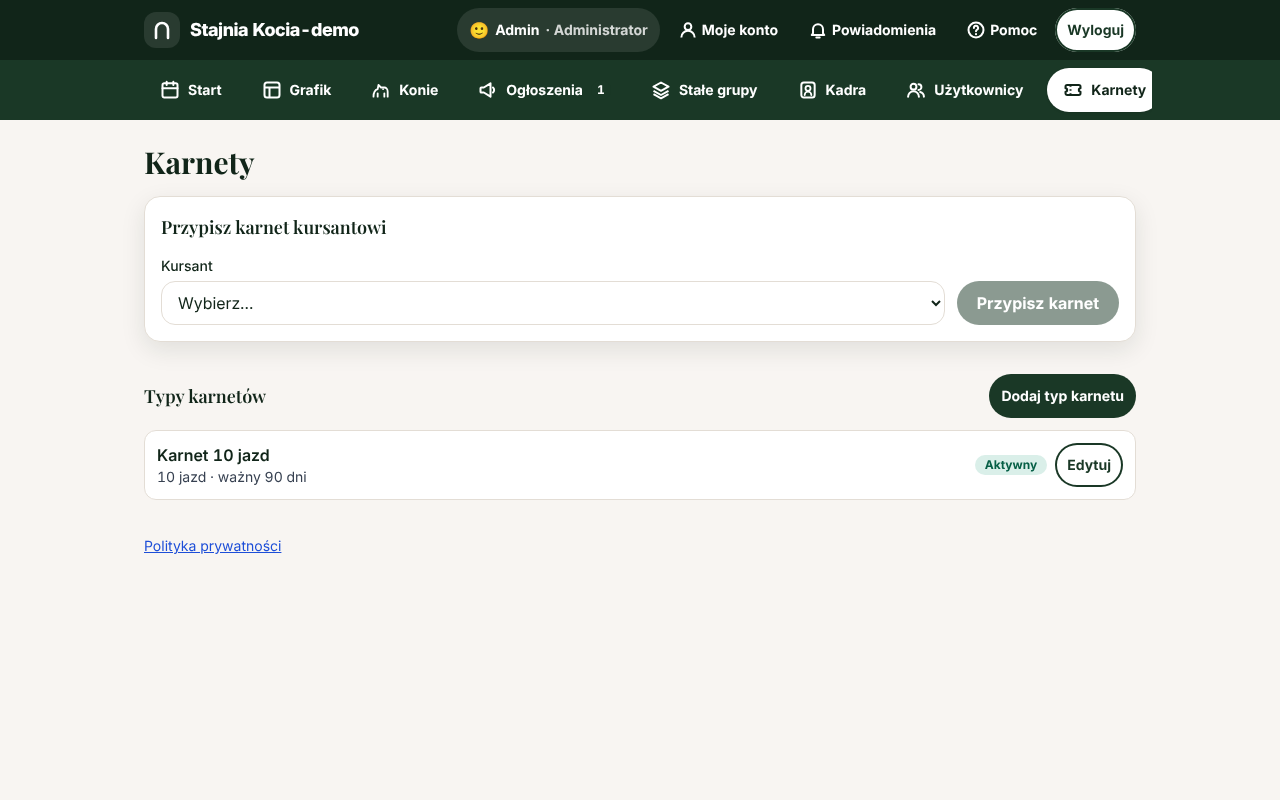Open the Polityka prywatności link
This screenshot has height=800, width=1280.
[x=212, y=546]
